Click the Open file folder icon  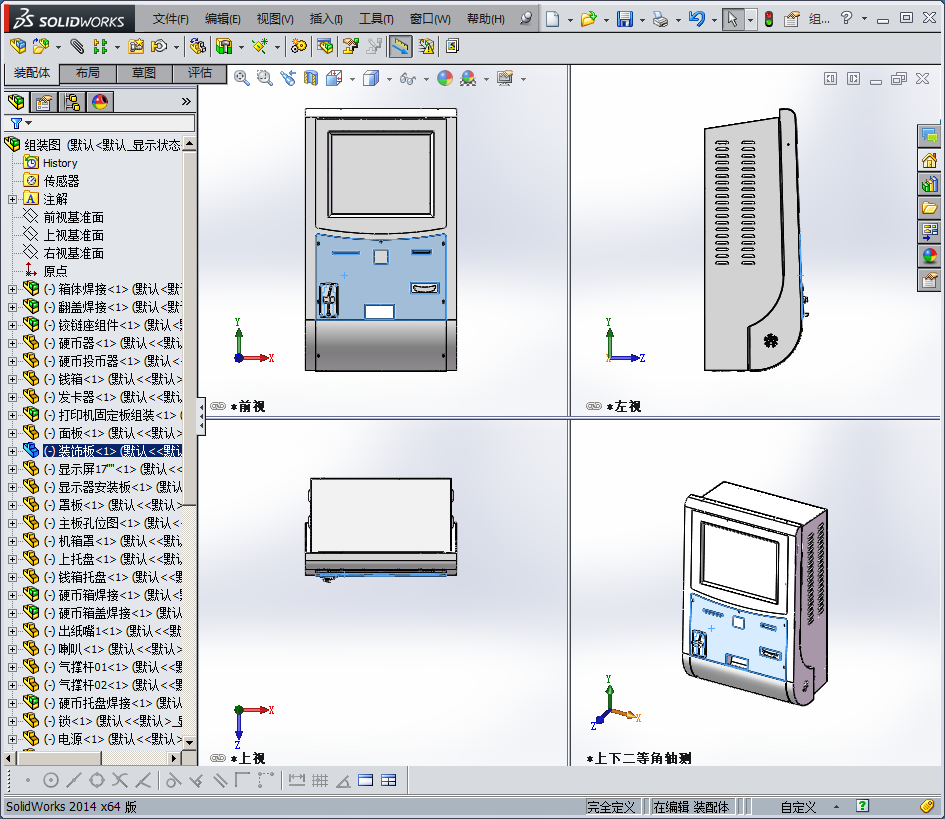click(x=588, y=19)
